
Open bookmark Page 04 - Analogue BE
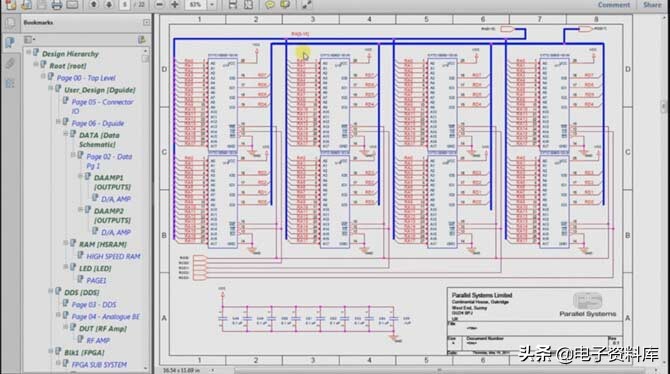pos(106,316)
